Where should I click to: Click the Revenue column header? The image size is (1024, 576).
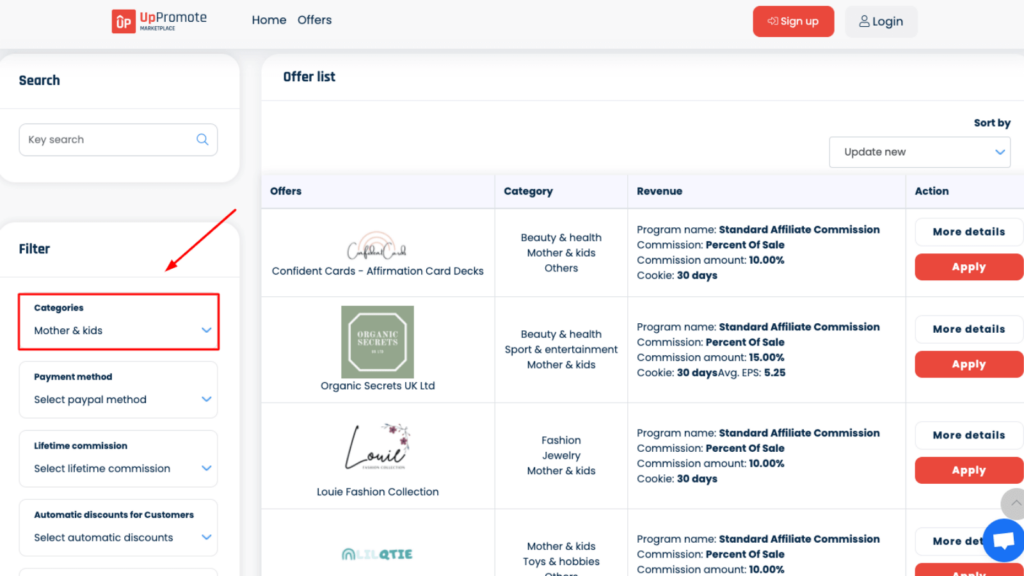point(660,191)
